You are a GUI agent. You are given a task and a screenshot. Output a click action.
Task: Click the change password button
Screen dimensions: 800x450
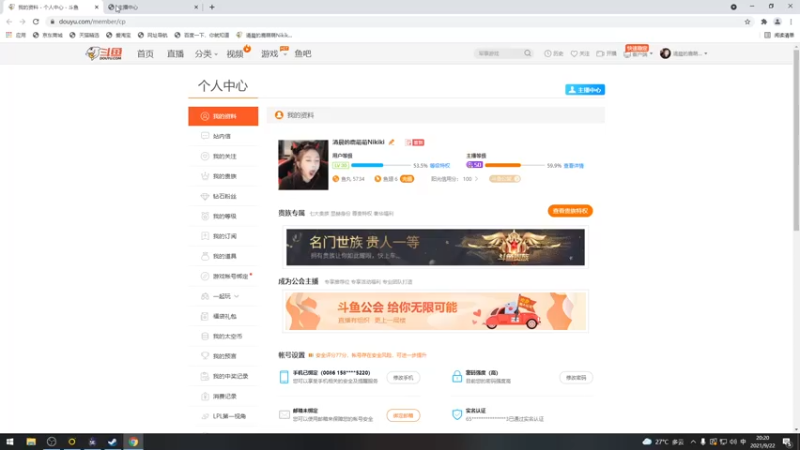coord(576,378)
